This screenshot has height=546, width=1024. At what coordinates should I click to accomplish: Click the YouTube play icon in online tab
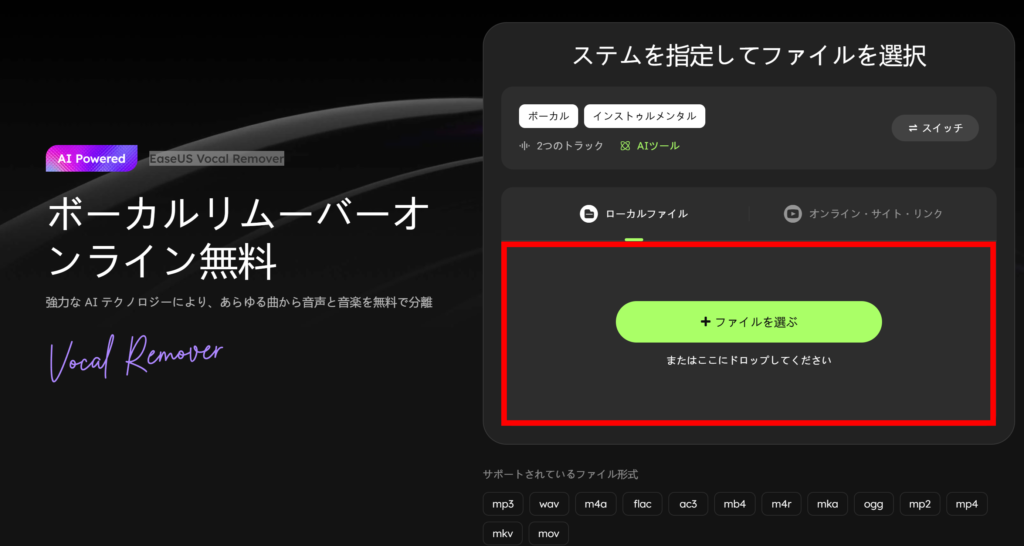[x=792, y=213]
